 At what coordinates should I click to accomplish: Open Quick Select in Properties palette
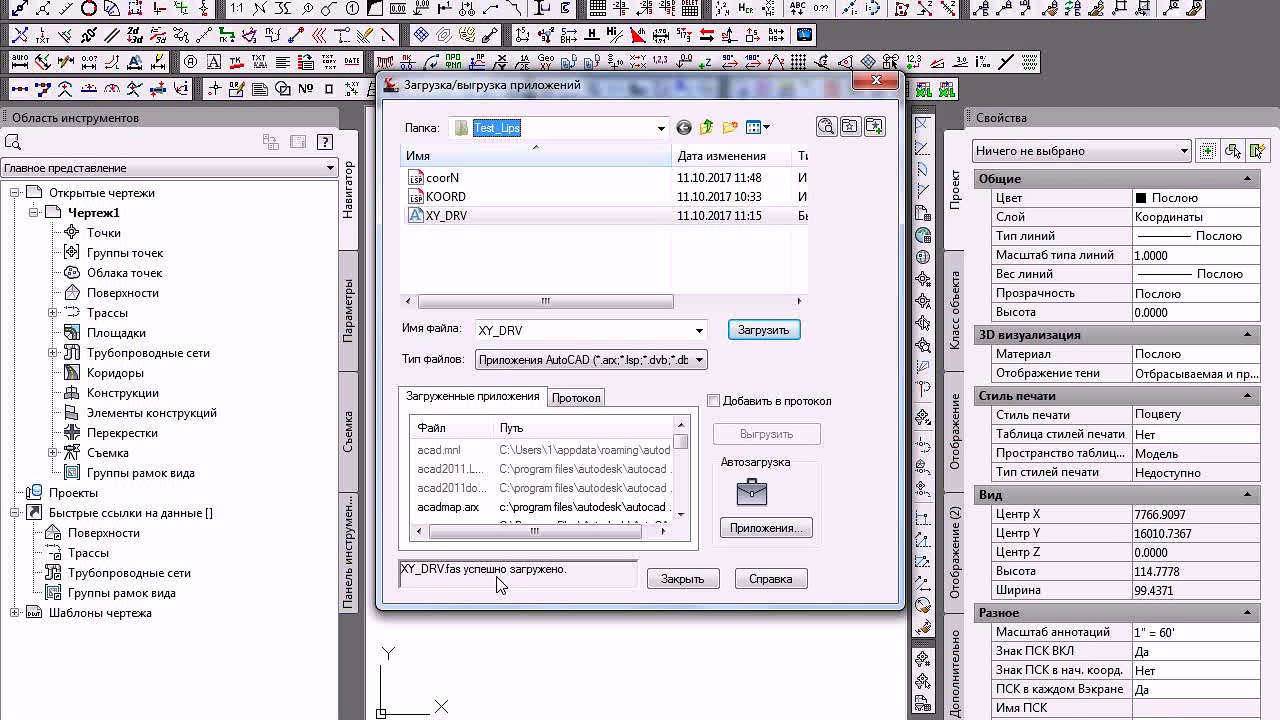1256,151
